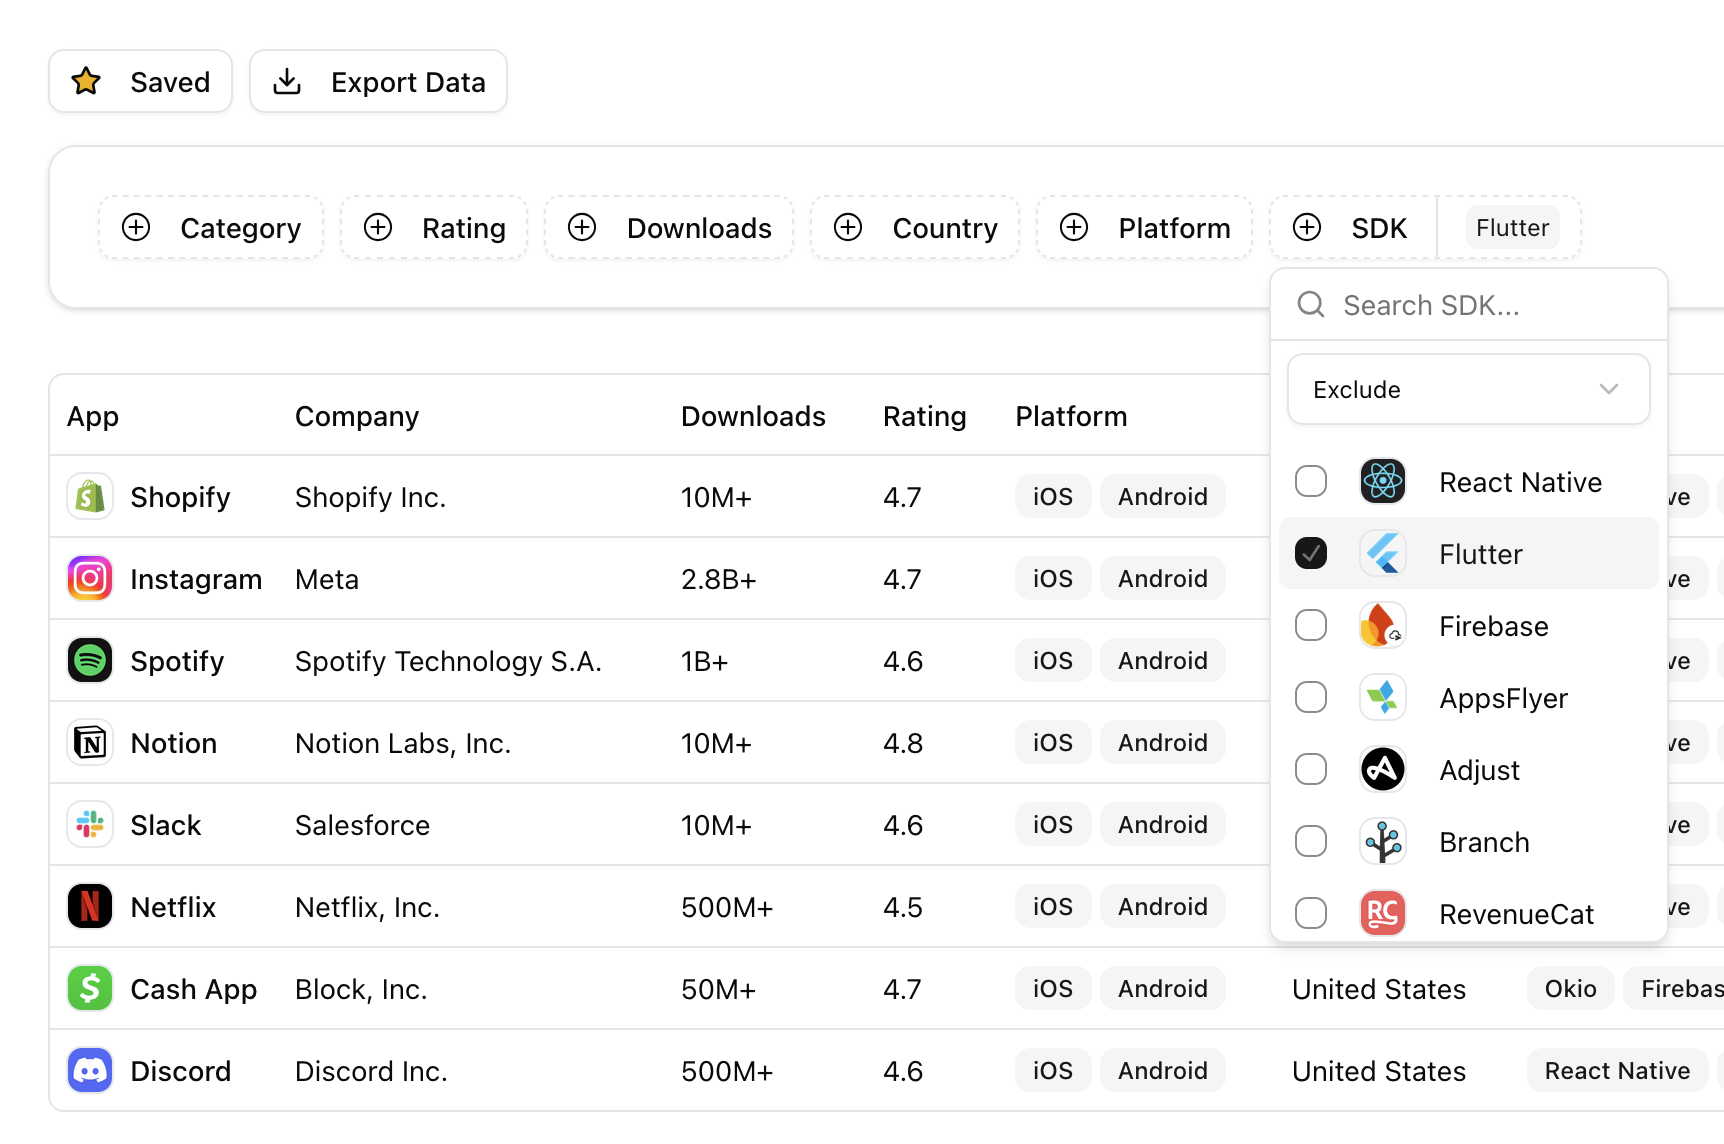1724x1144 pixels.
Task: Click the Firebase logo in SDK list
Action: pyautogui.click(x=1383, y=625)
